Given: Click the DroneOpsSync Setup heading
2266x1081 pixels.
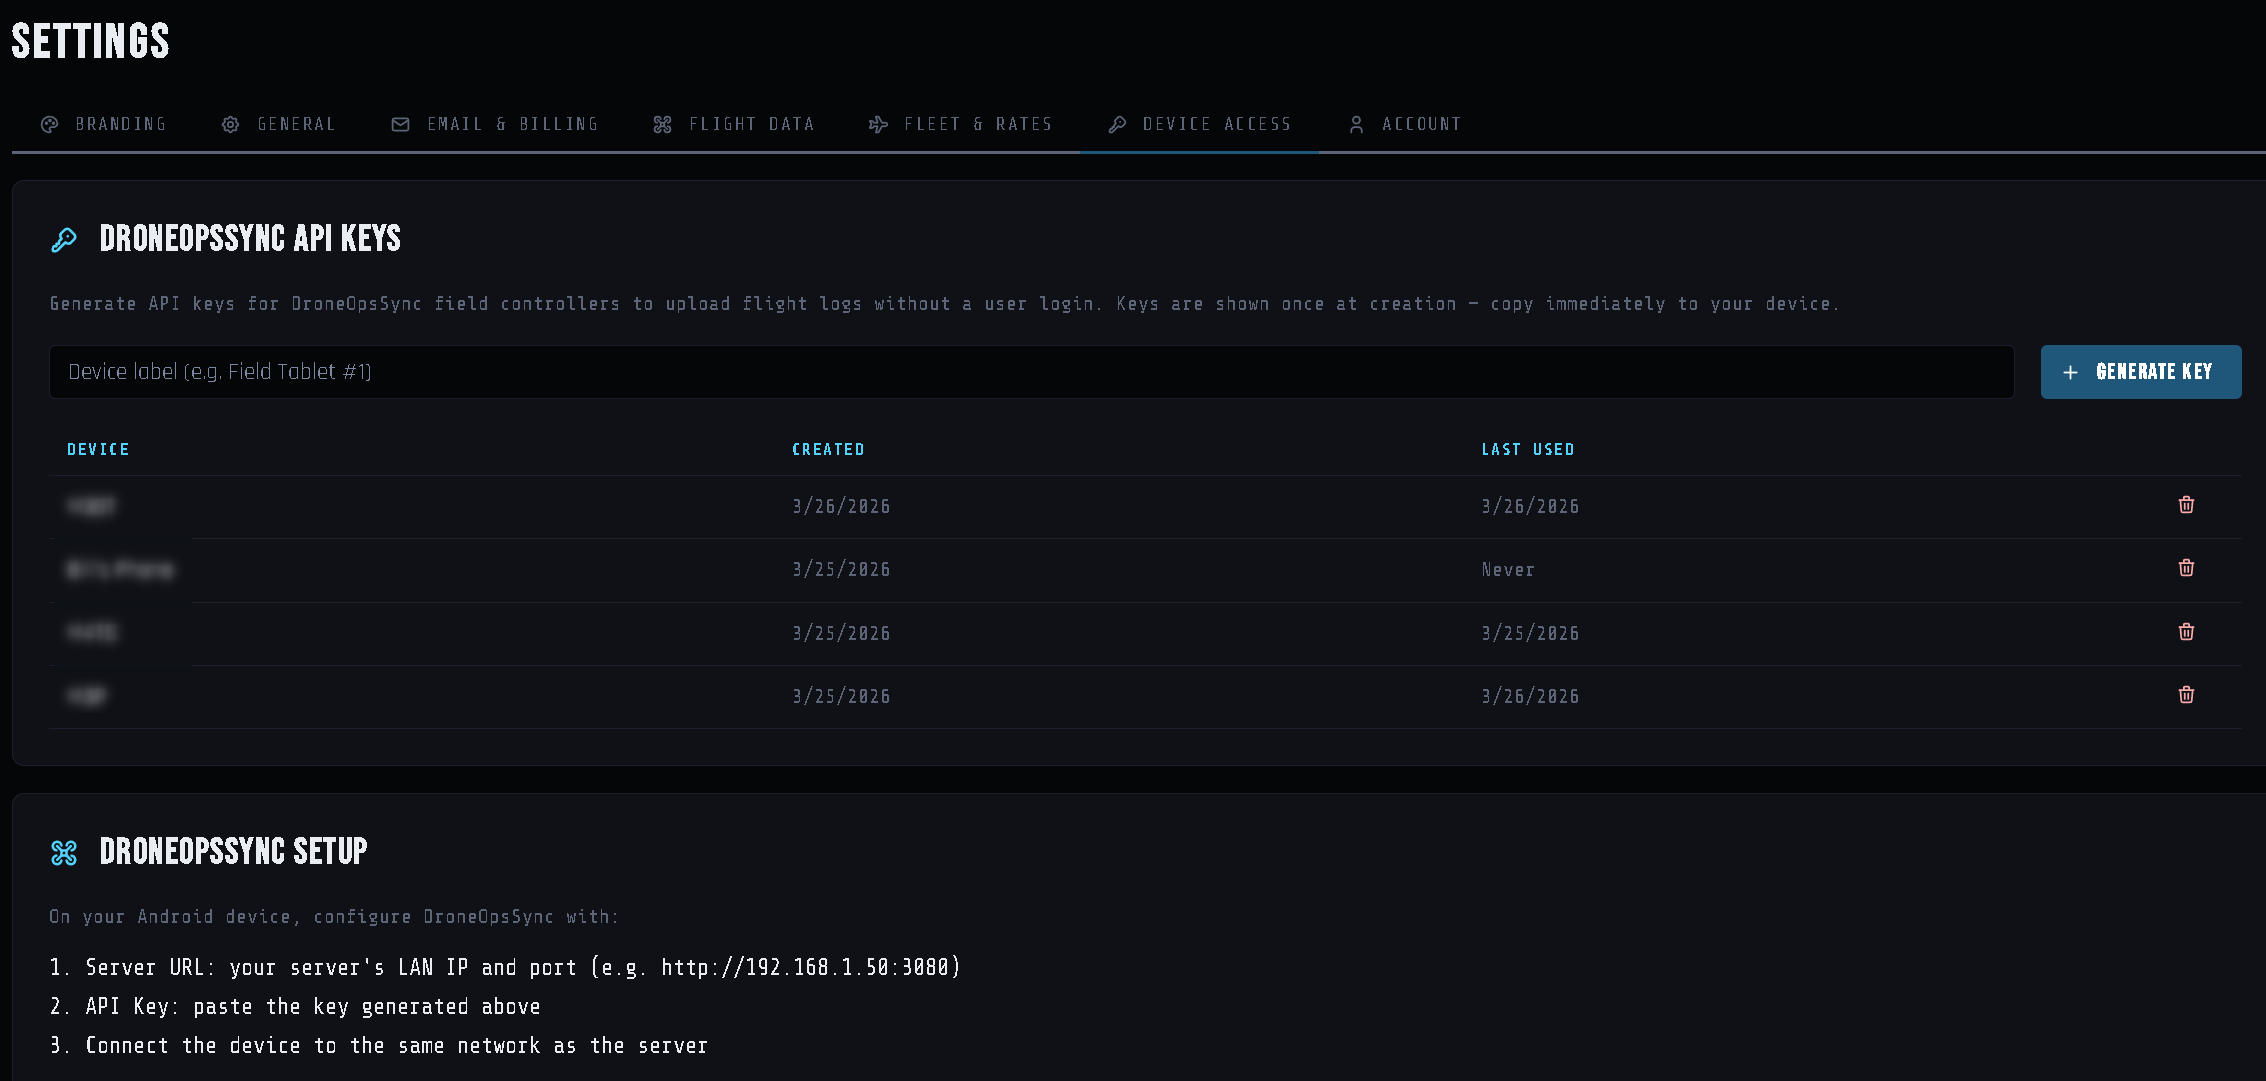Looking at the screenshot, I should pos(233,852).
